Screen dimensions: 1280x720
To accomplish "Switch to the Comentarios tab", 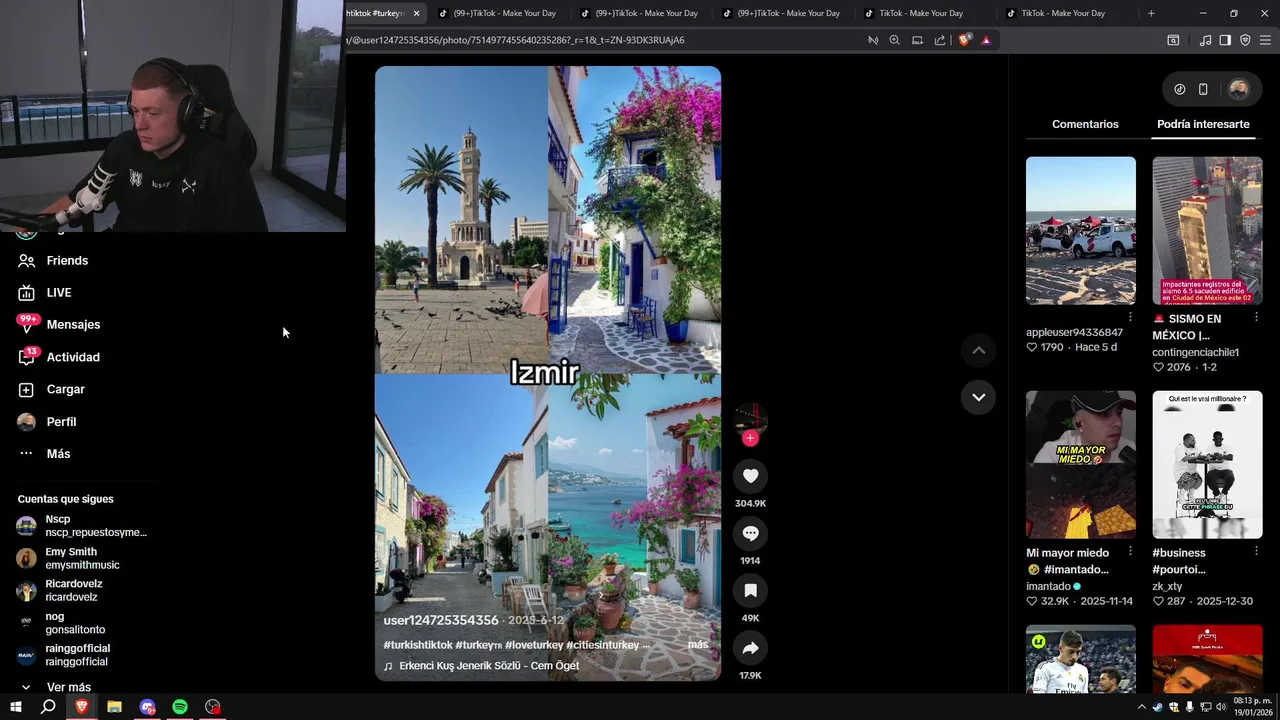I will click(x=1085, y=124).
